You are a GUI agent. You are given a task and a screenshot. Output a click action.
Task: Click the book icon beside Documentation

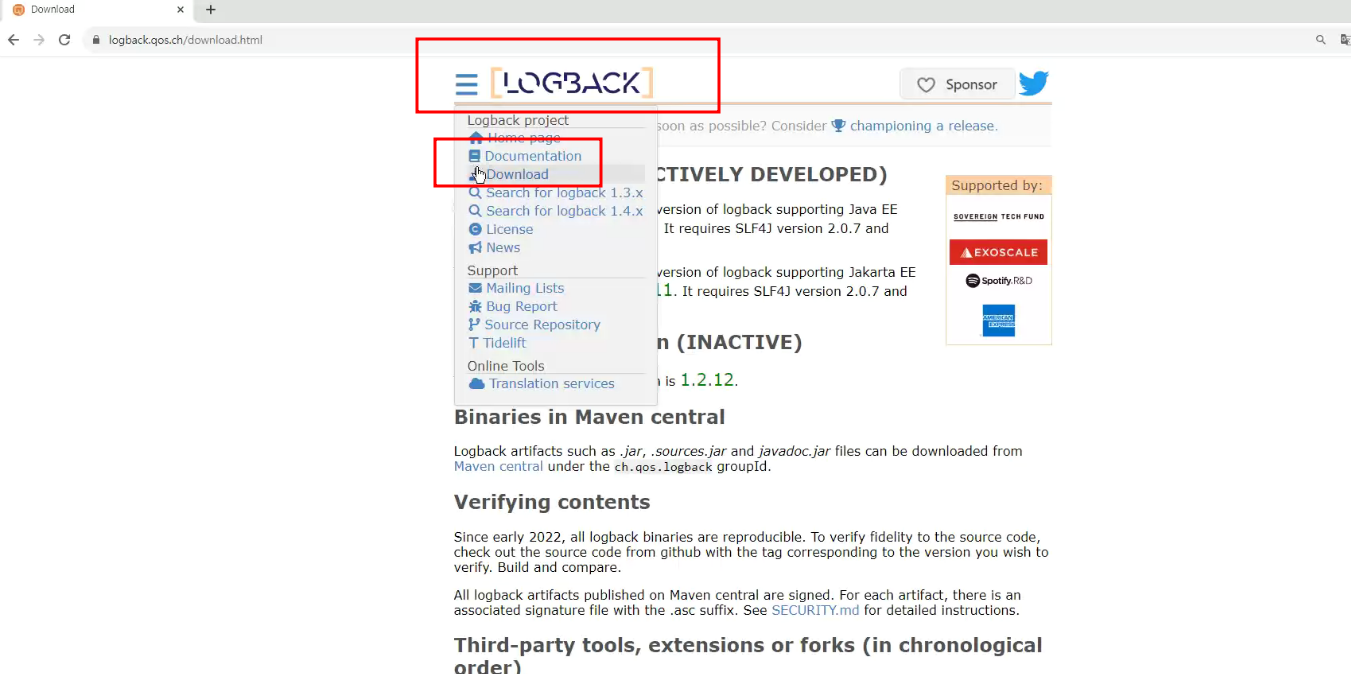[x=475, y=156]
